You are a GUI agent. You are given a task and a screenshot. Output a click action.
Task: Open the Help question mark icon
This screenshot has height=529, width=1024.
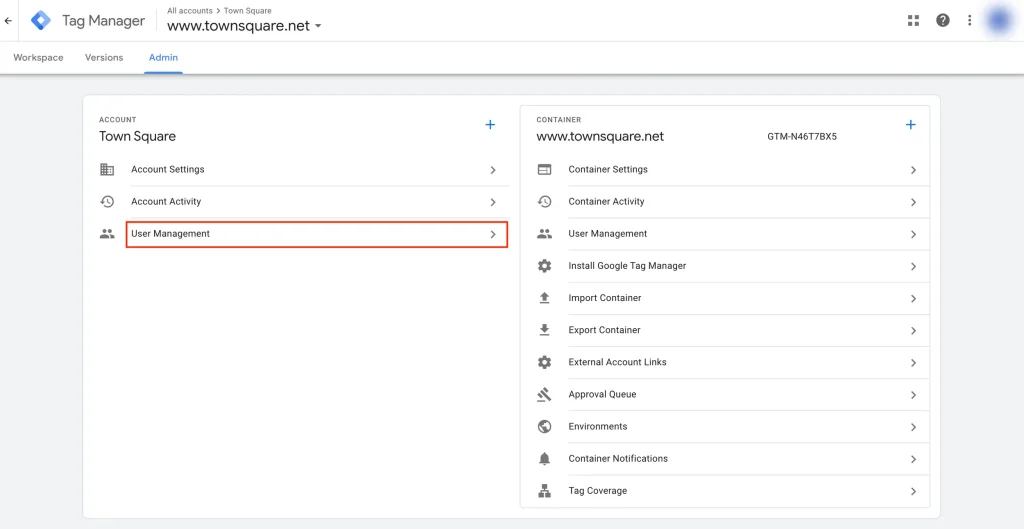point(942,20)
